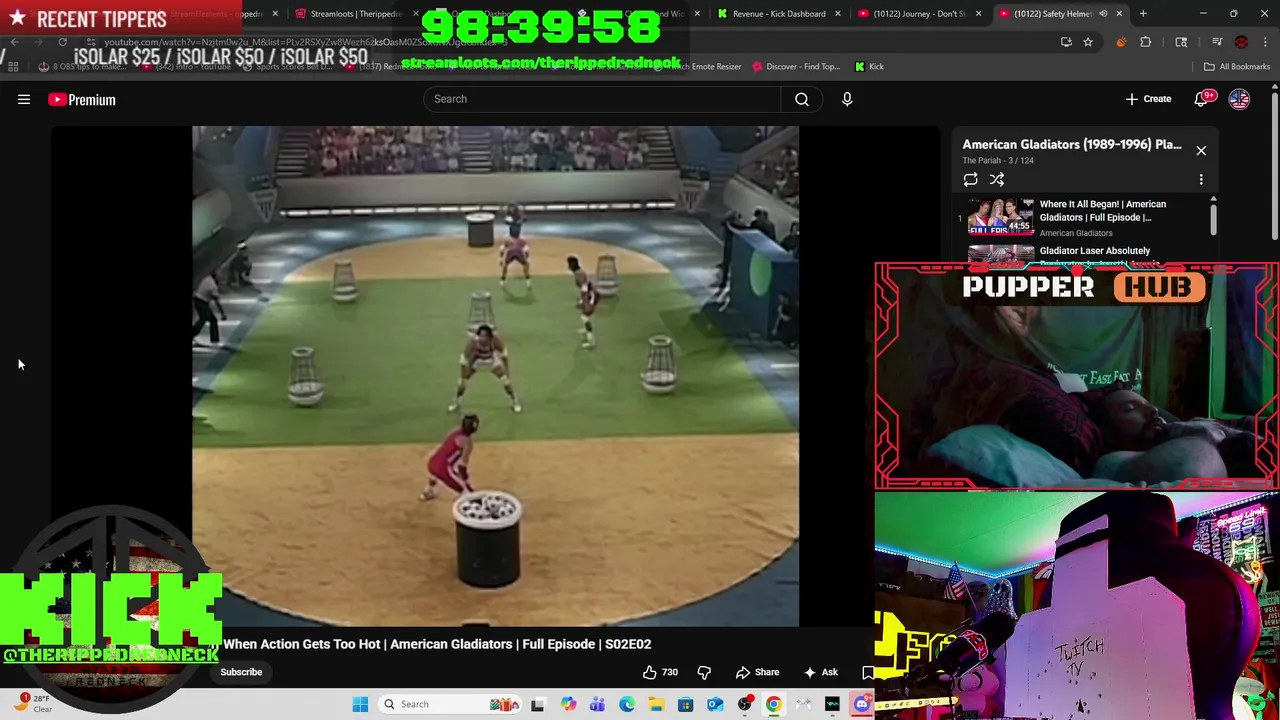Close the American Gladiators playlist panel
This screenshot has height=720, width=1280.
point(1201,150)
